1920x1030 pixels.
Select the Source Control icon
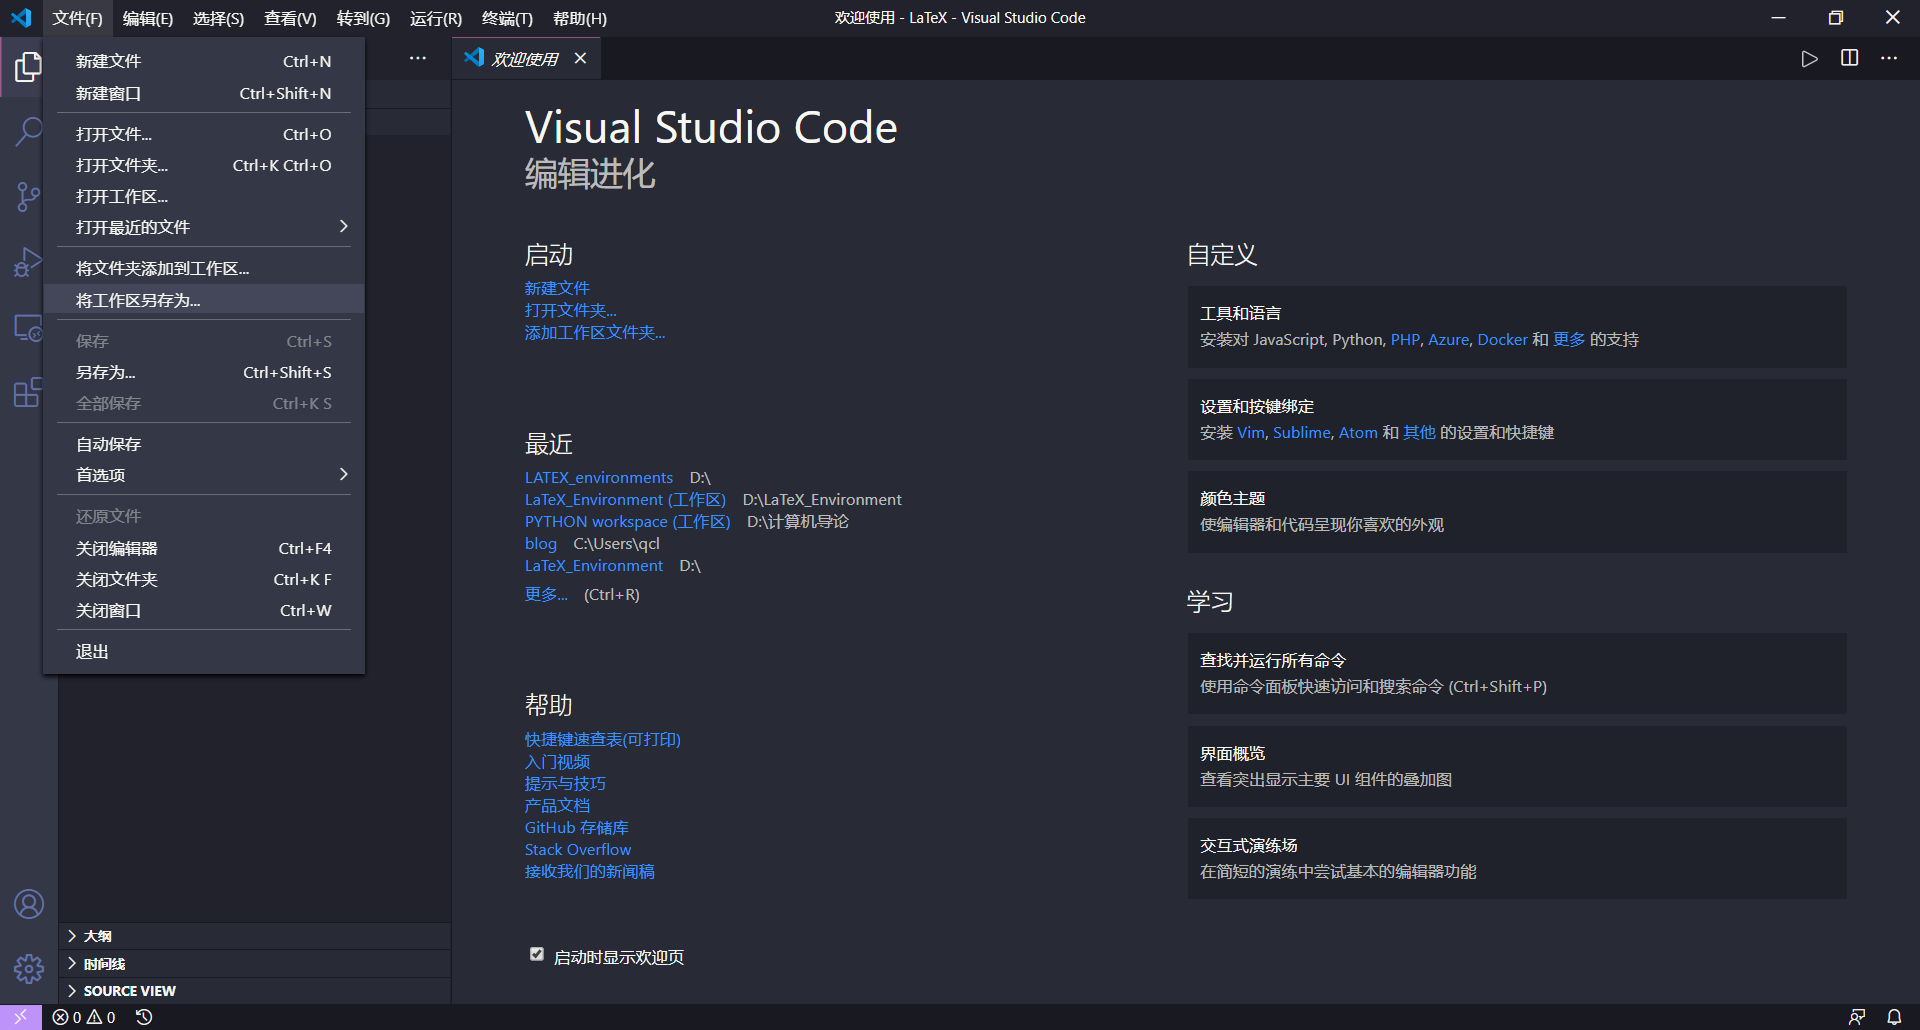pyautogui.click(x=29, y=196)
